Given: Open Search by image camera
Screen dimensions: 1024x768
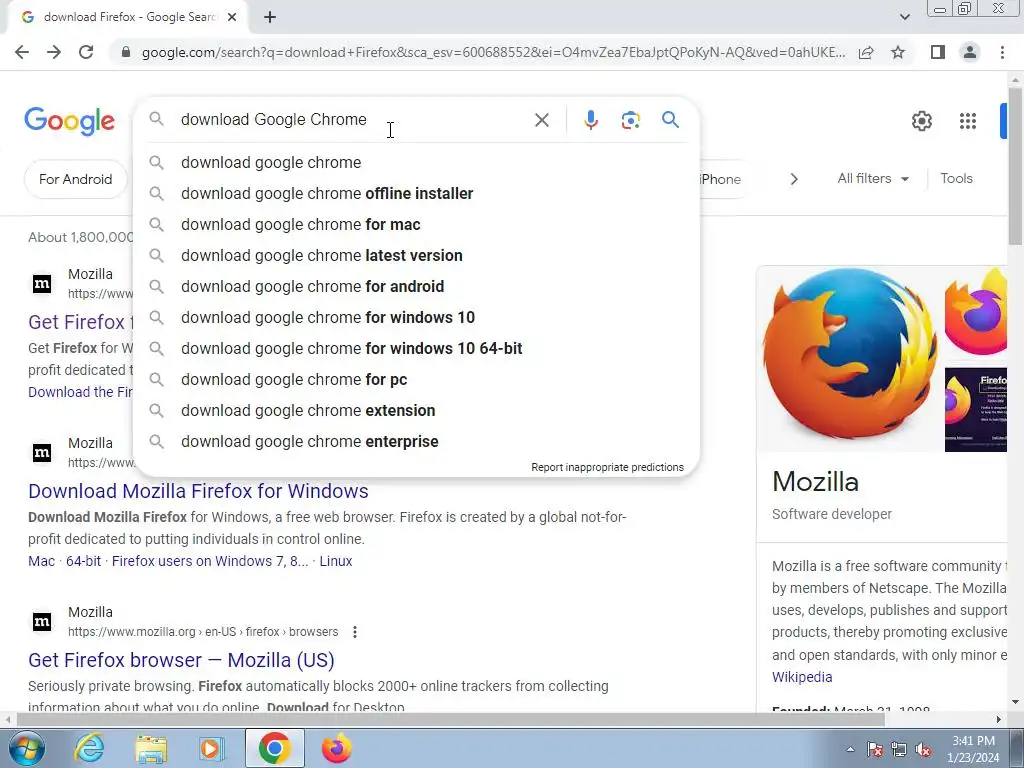Looking at the screenshot, I should 630,120.
